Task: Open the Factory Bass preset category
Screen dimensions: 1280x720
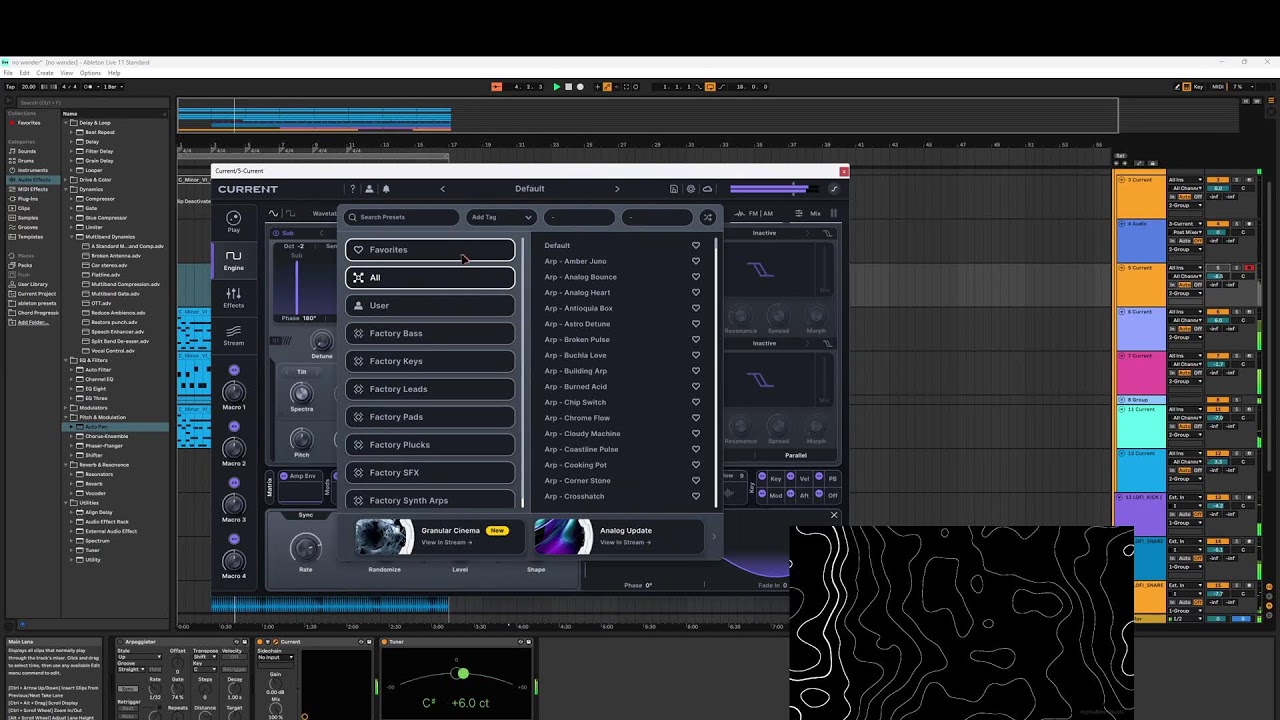Action: coord(430,333)
